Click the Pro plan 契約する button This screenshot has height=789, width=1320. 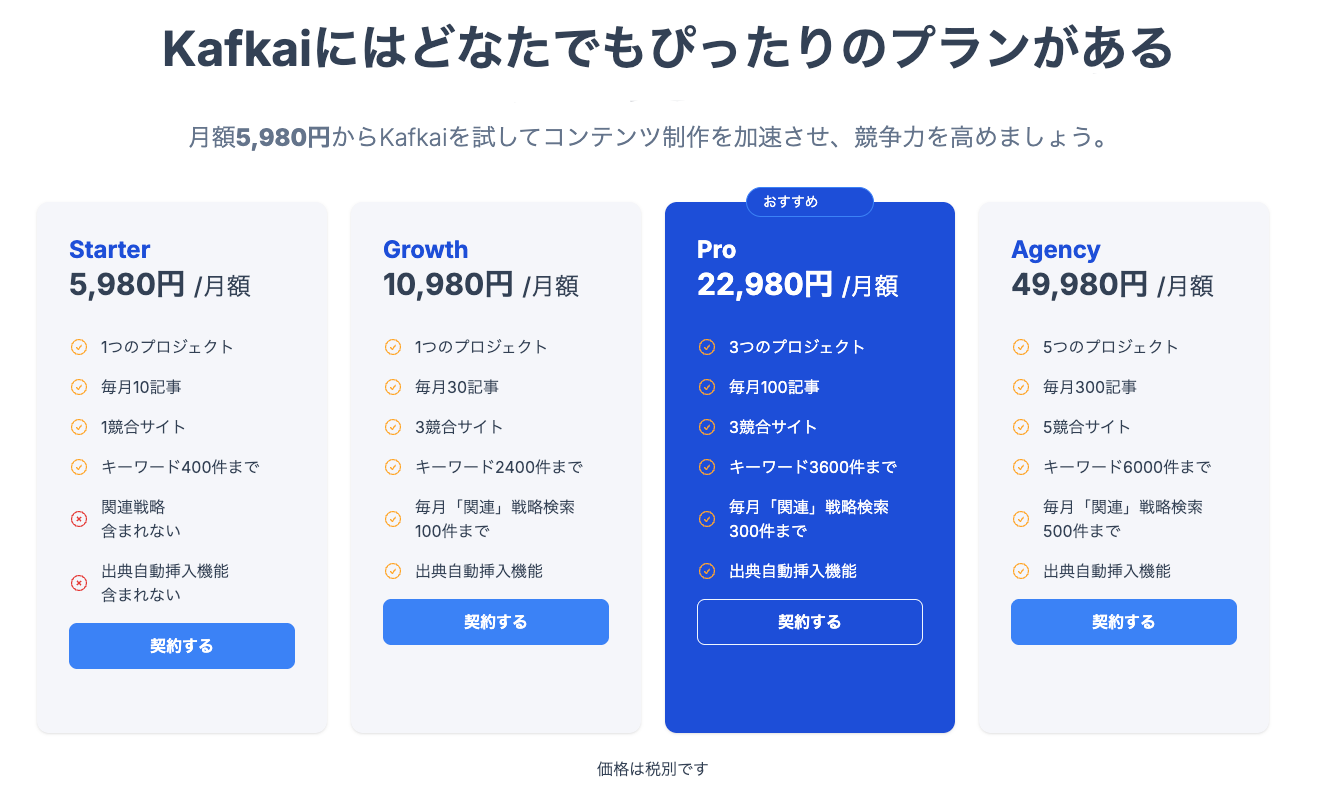tap(810, 622)
